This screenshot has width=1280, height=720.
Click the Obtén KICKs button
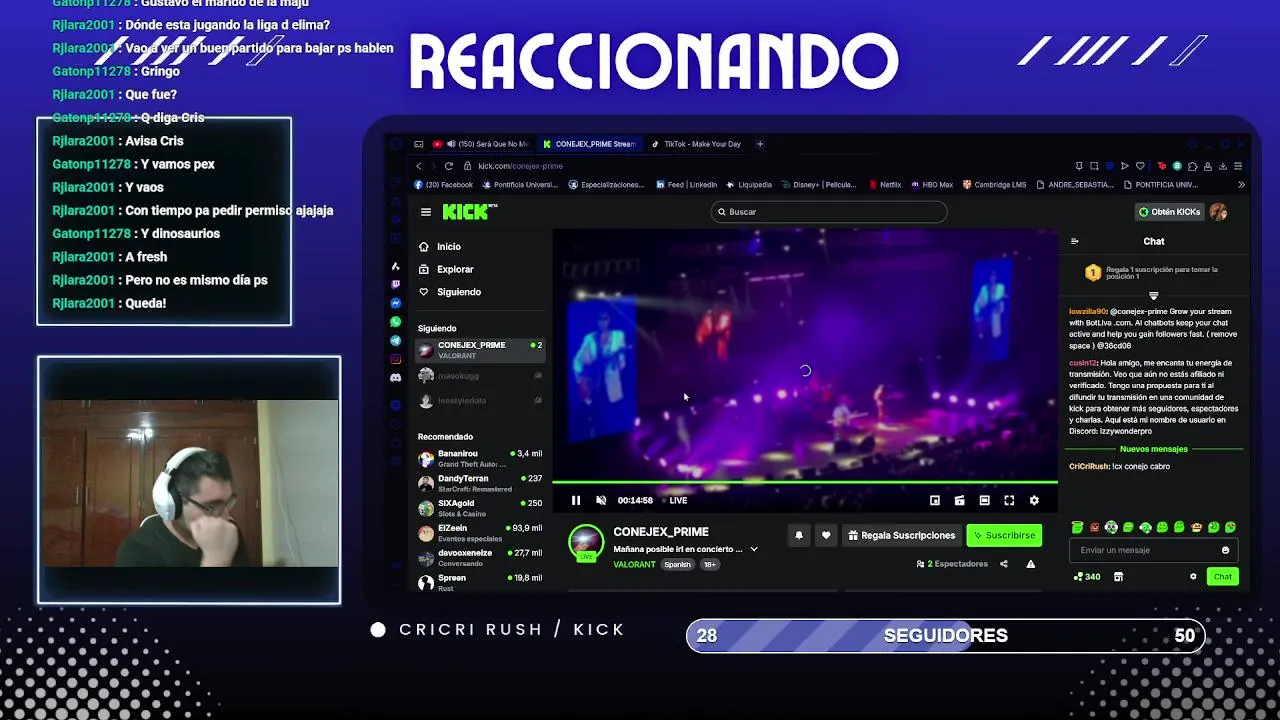pos(1169,212)
